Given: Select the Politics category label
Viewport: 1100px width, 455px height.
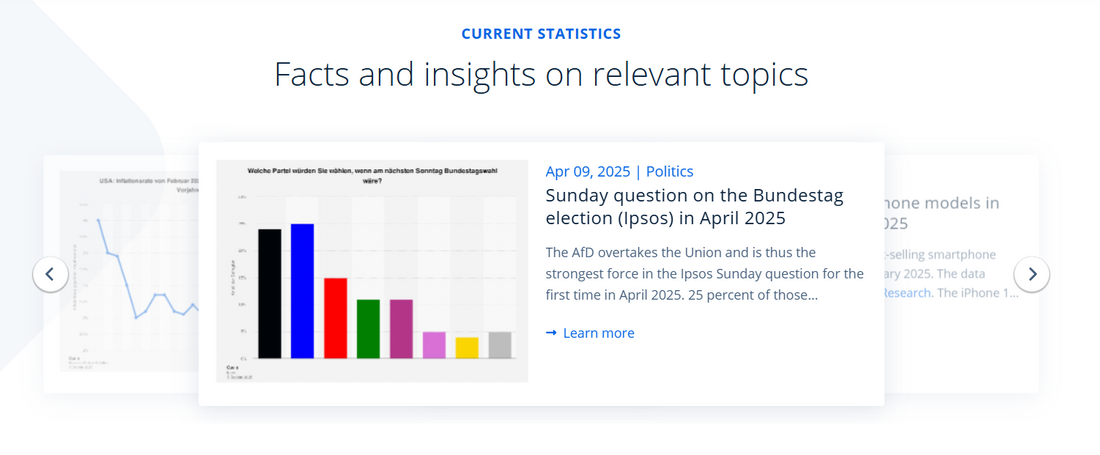Looking at the screenshot, I should click(x=670, y=172).
